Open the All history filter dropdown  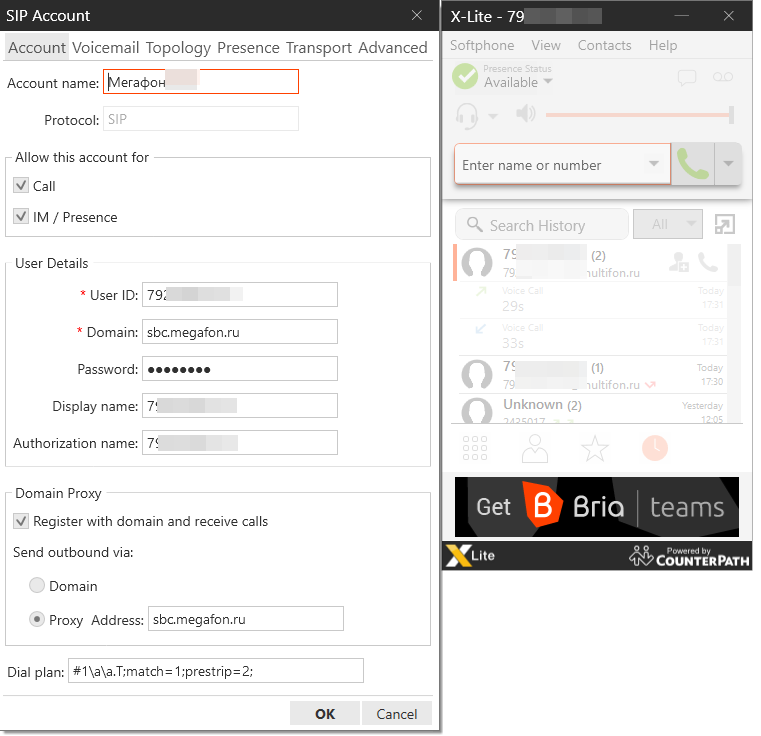pyautogui.click(x=668, y=224)
